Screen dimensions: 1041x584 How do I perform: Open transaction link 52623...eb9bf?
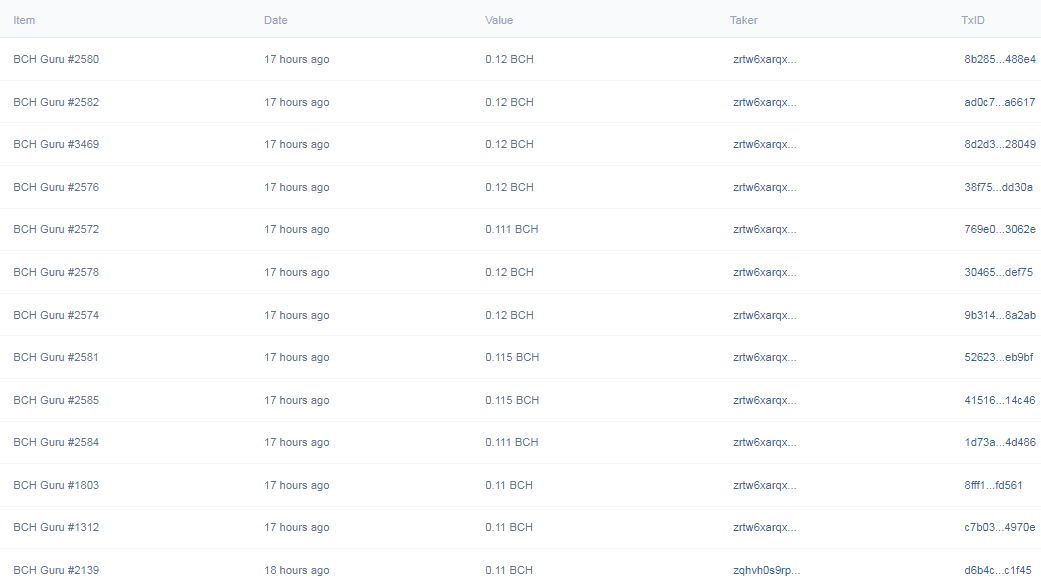click(999, 357)
